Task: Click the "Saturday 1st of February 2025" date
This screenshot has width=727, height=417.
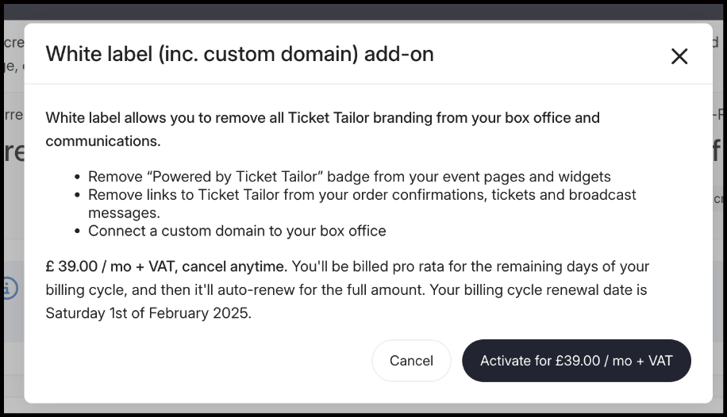Action: pyautogui.click(x=148, y=313)
